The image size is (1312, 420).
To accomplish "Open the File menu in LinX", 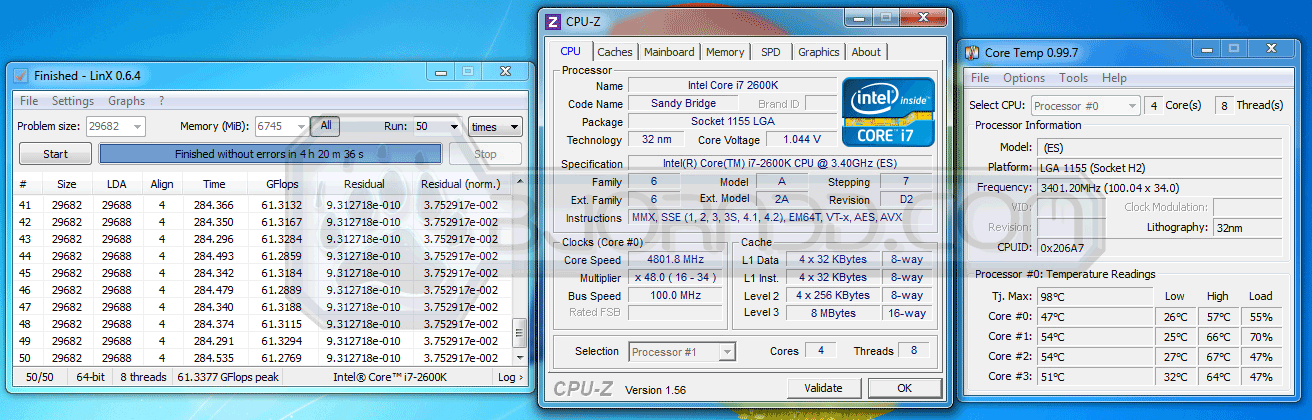I will click(29, 101).
